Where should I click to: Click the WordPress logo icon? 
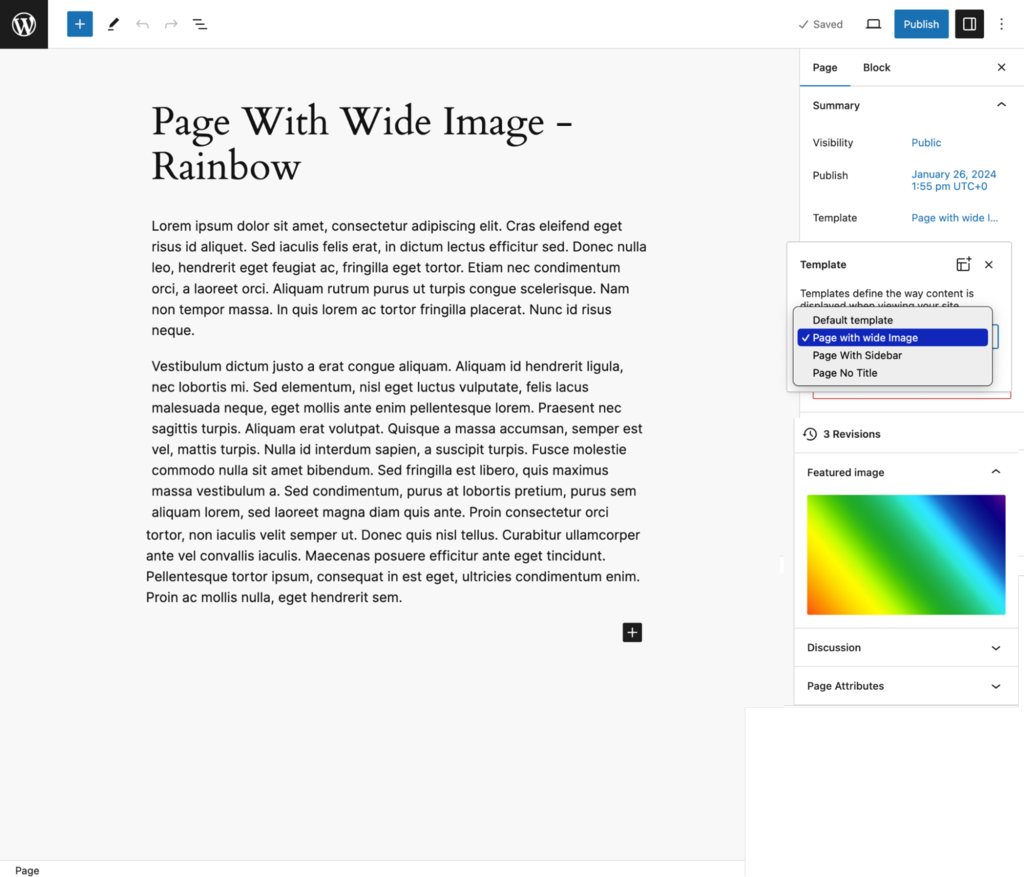pyautogui.click(x=24, y=24)
